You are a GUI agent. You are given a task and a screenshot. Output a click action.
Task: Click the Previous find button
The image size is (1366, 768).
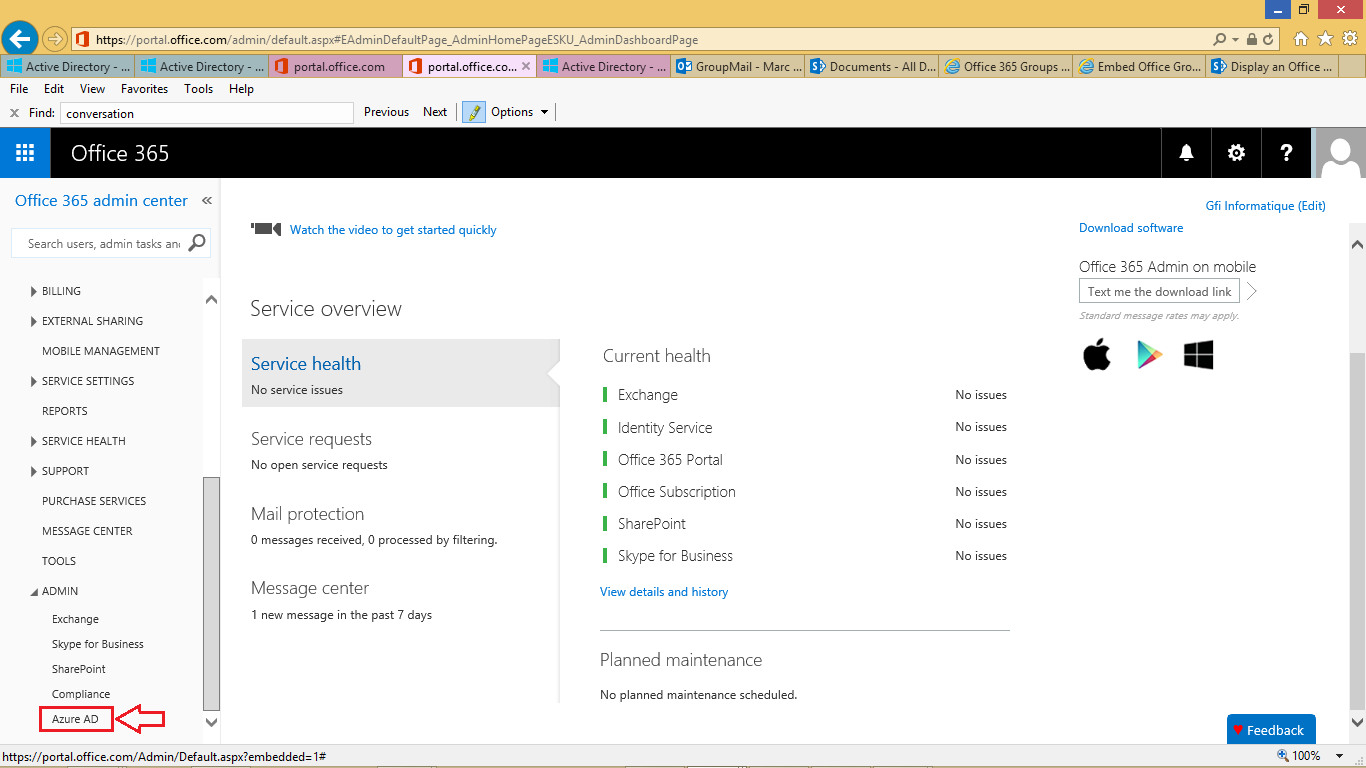click(x=386, y=112)
